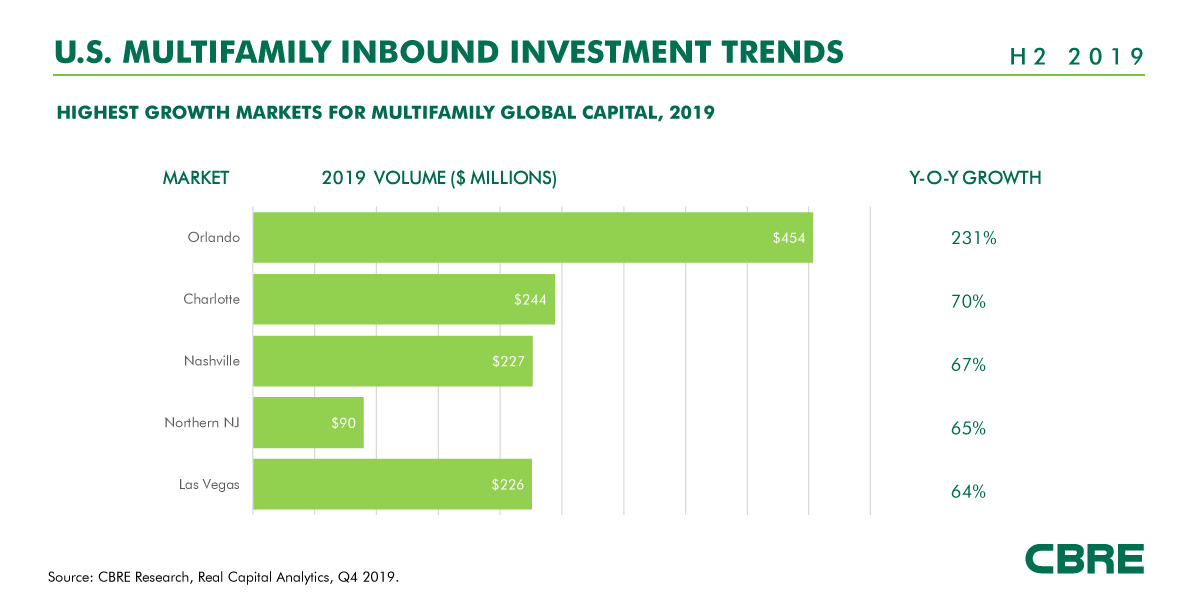Click the Highest Growth Markets subtitle
This screenshot has width=1200, height=600.
[385, 113]
